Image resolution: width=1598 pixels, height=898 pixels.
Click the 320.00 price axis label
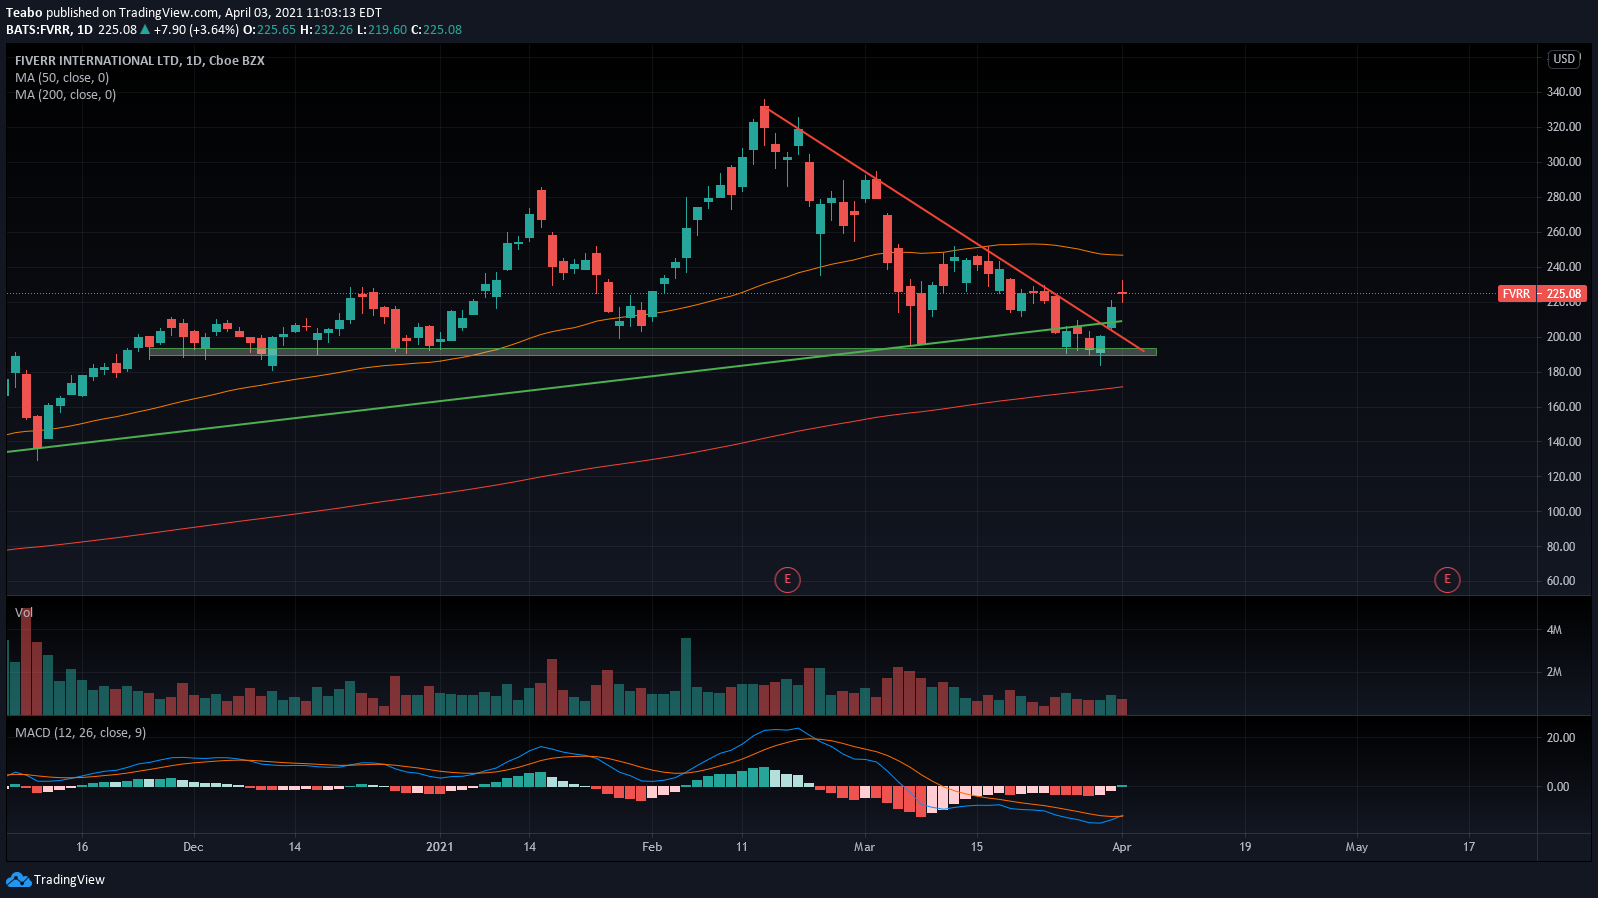pyautogui.click(x=1564, y=127)
